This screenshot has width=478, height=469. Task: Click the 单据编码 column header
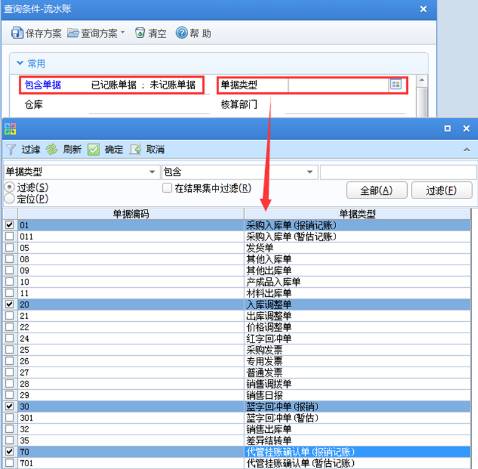click(x=131, y=214)
